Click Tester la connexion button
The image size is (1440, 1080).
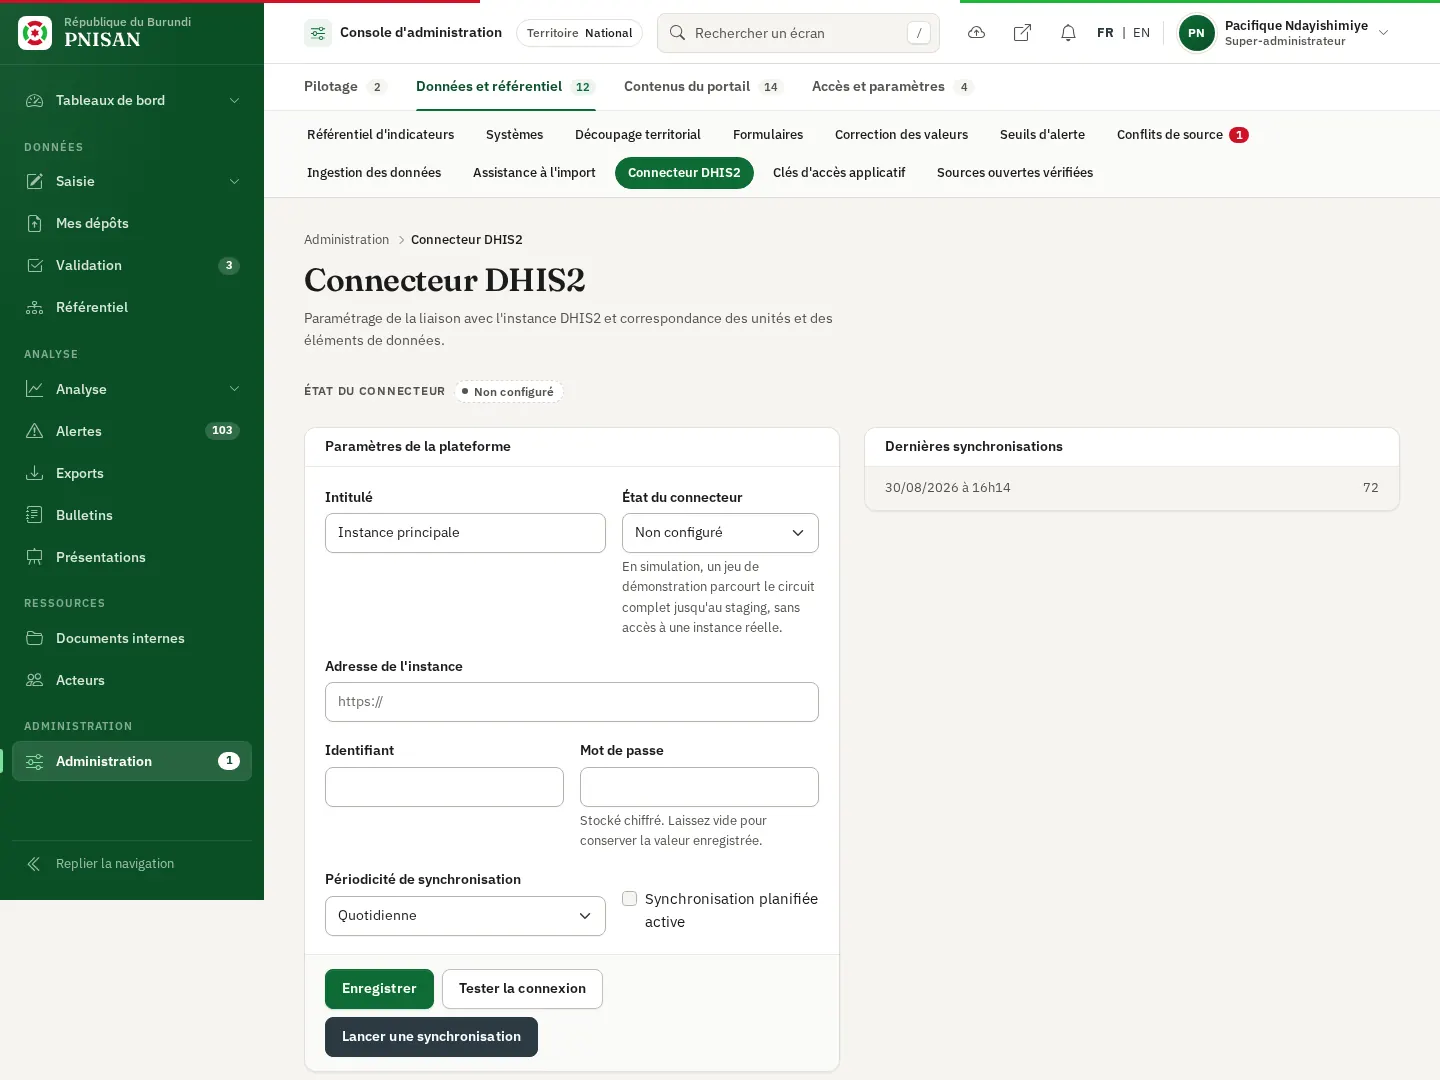[x=522, y=989]
